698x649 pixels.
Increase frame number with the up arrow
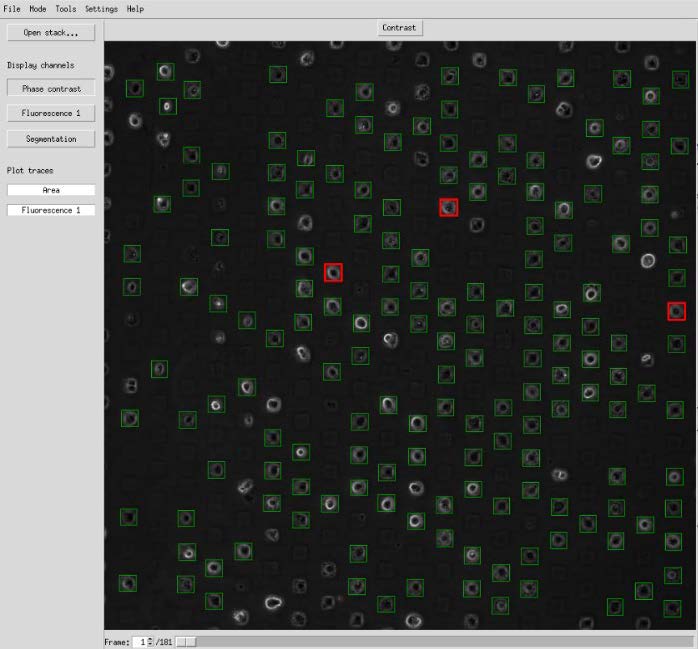point(150,640)
